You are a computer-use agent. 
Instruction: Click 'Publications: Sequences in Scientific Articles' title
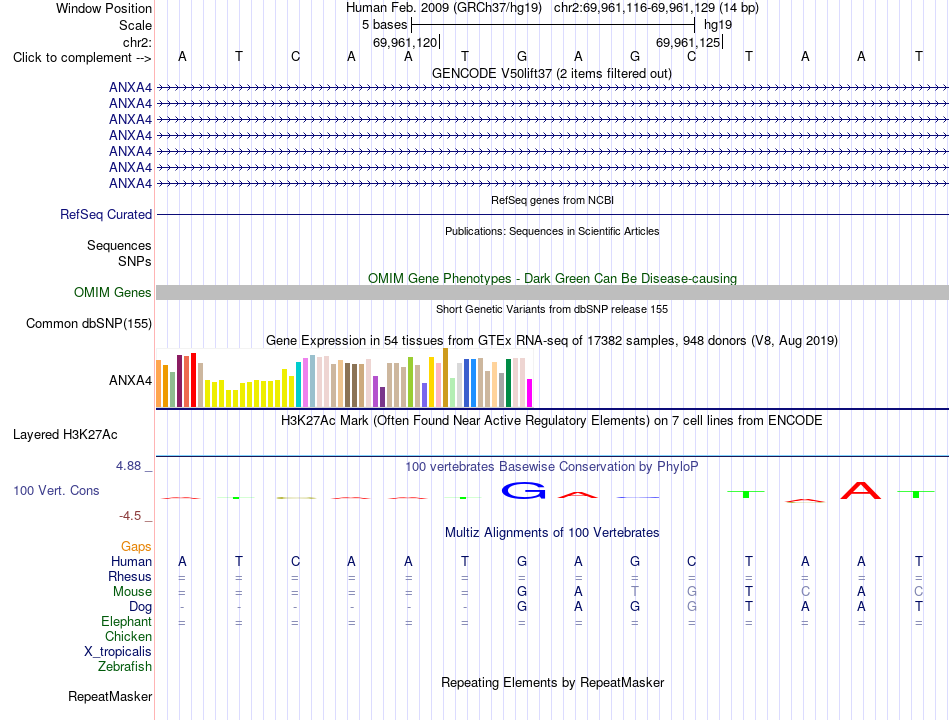point(552,231)
